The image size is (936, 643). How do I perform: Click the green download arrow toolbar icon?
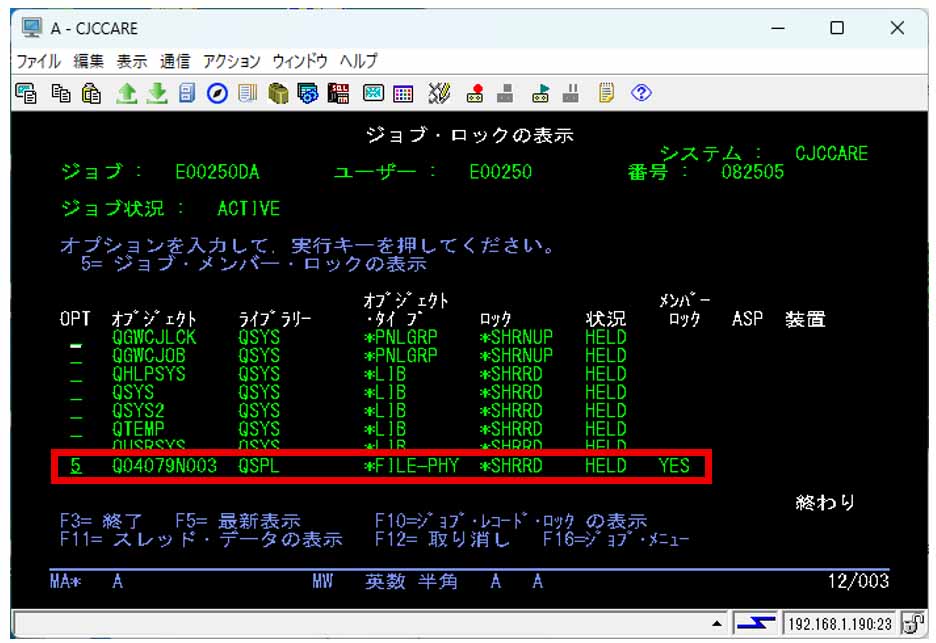156,93
